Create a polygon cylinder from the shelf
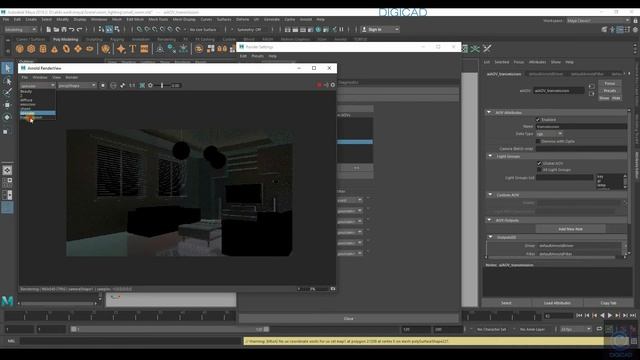The width and height of the screenshot is (640, 360). [x=43, y=49]
